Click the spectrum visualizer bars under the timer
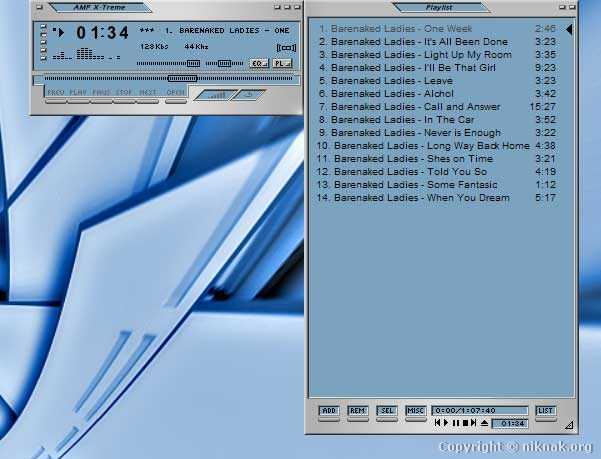The width and height of the screenshot is (601, 459). pyautogui.click(x=87, y=54)
